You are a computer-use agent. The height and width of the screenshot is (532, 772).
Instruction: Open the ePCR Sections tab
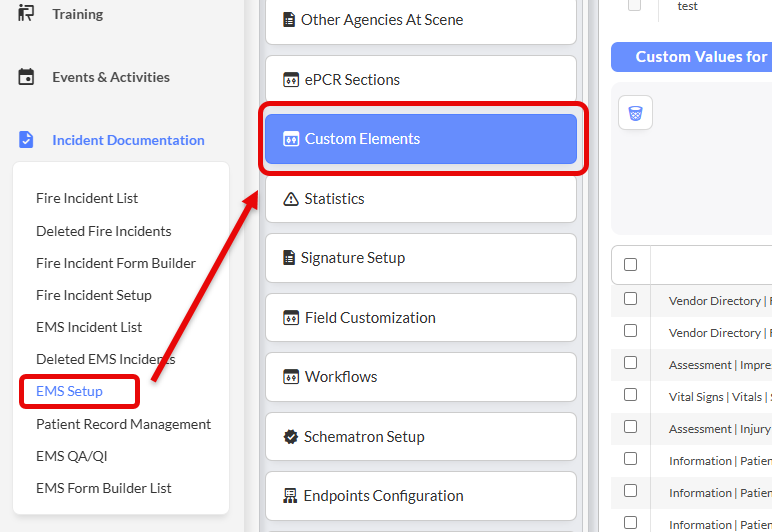[x=421, y=80]
